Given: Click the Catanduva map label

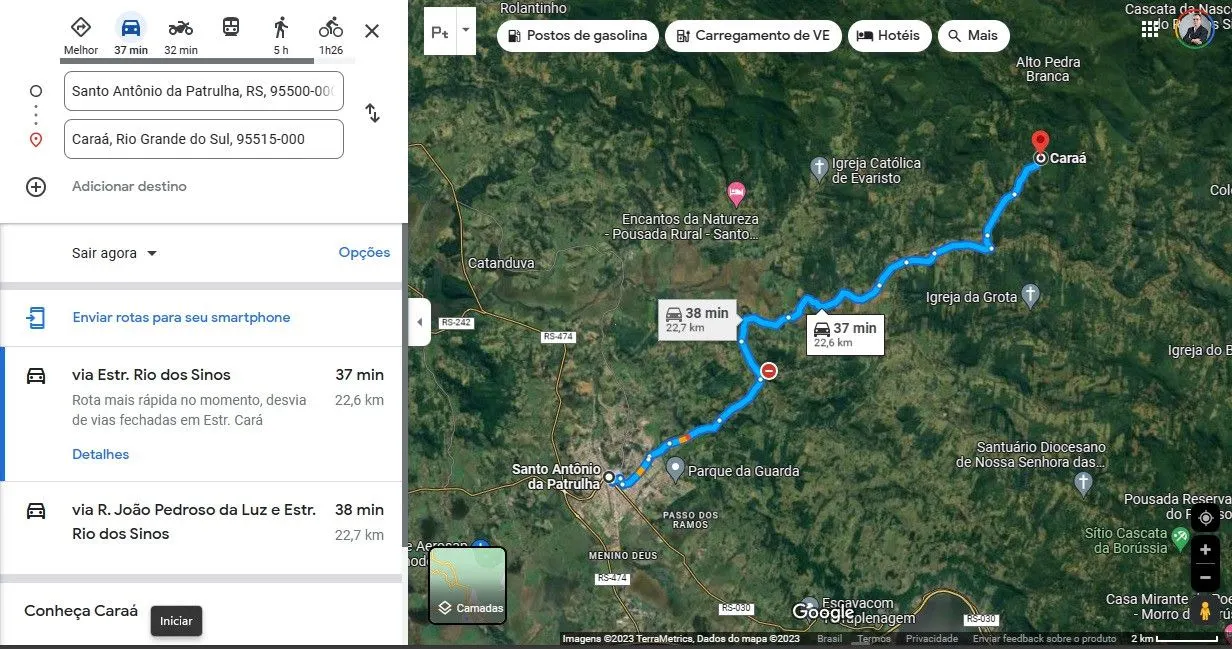Looking at the screenshot, I should tap(501, 263).
